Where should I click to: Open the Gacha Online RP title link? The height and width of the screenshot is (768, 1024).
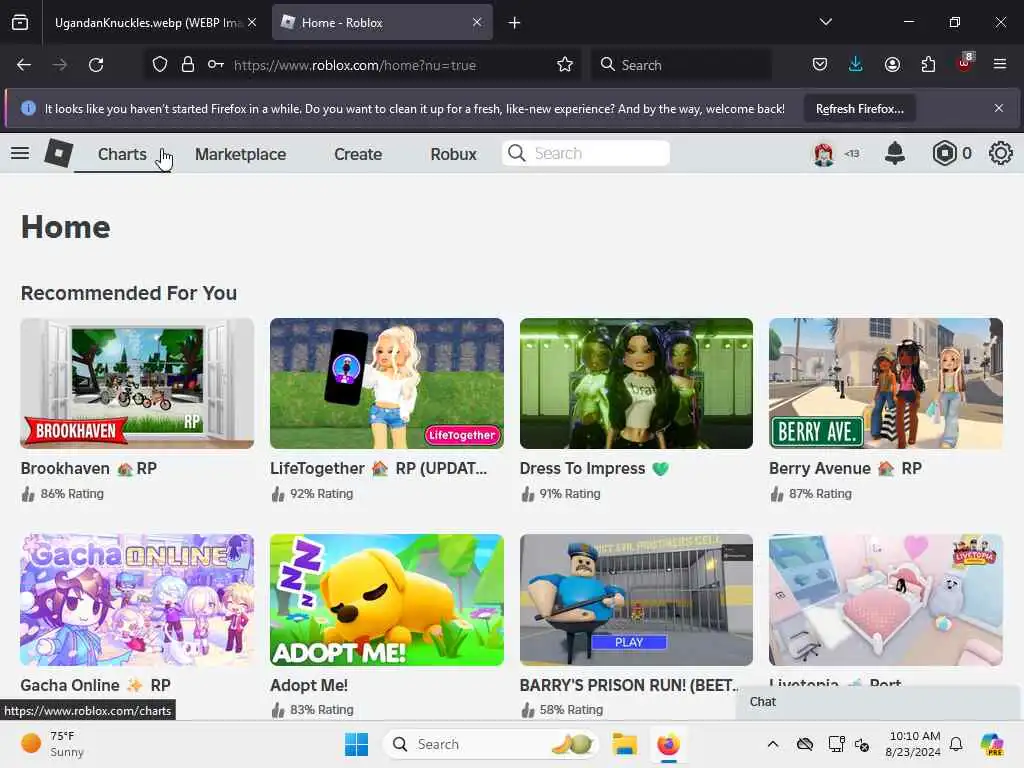95,685
